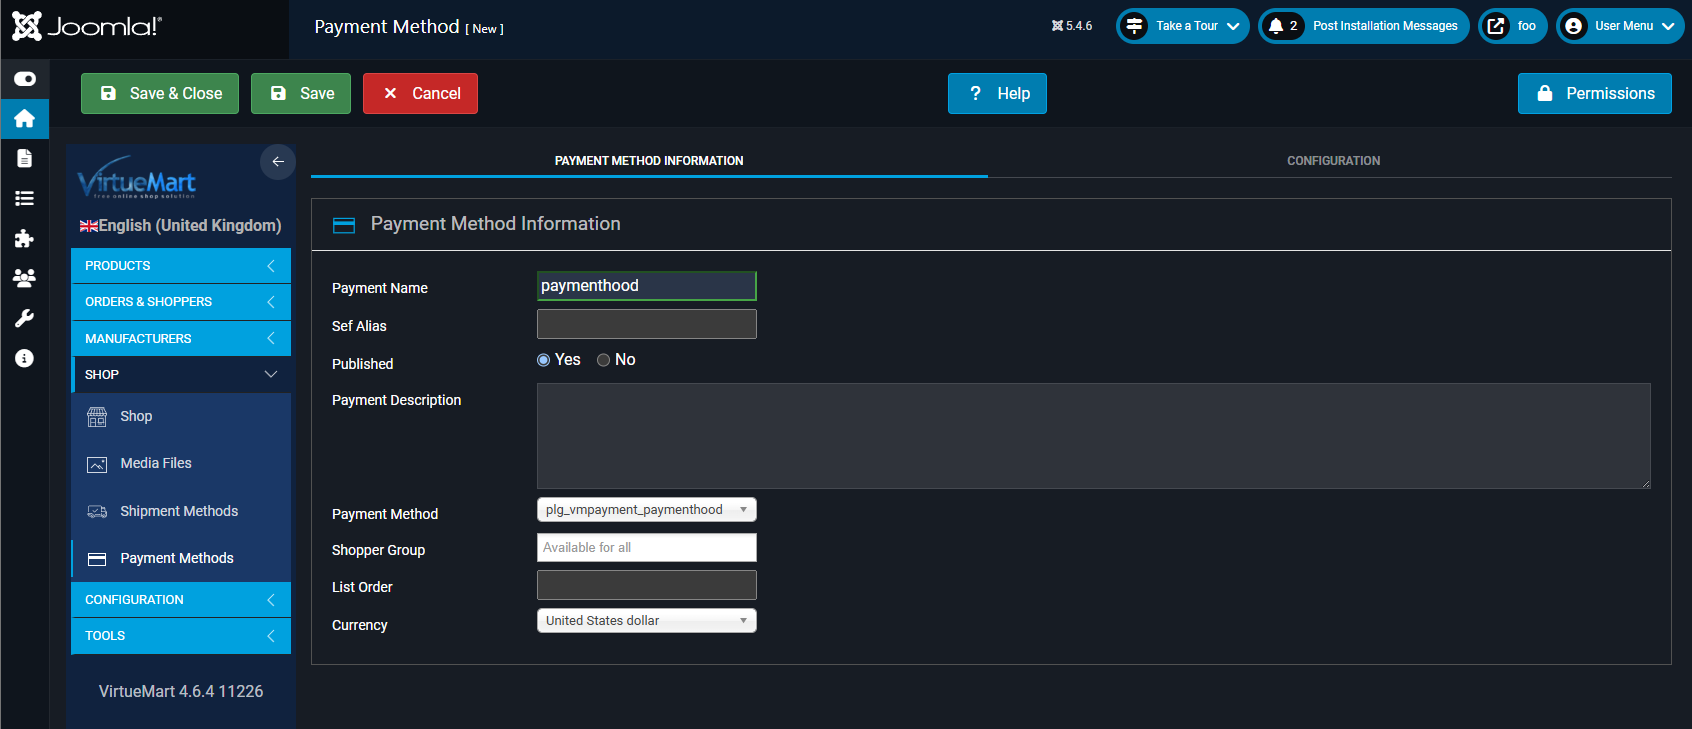Screen dimensions: 1692x729
Task: Open Post Installation Messages
Action: (x=1364, y=26)
